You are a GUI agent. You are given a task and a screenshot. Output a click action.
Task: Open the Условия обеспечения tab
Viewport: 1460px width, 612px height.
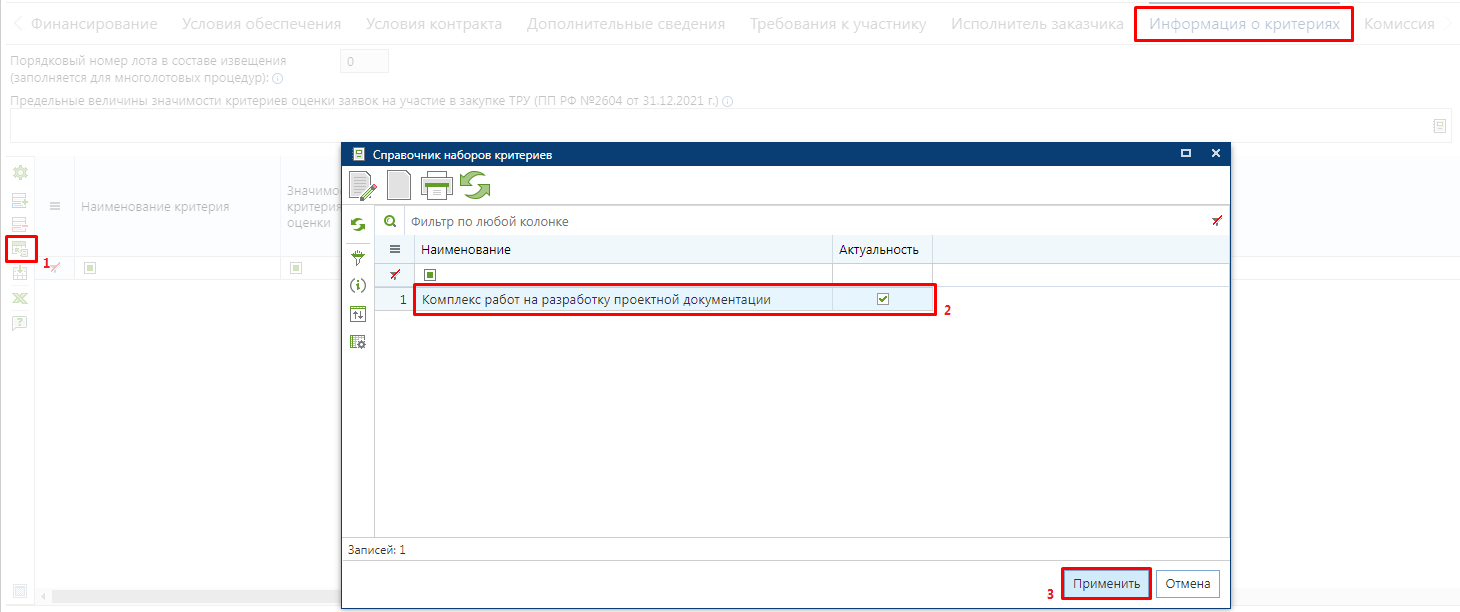coord(261,24)
